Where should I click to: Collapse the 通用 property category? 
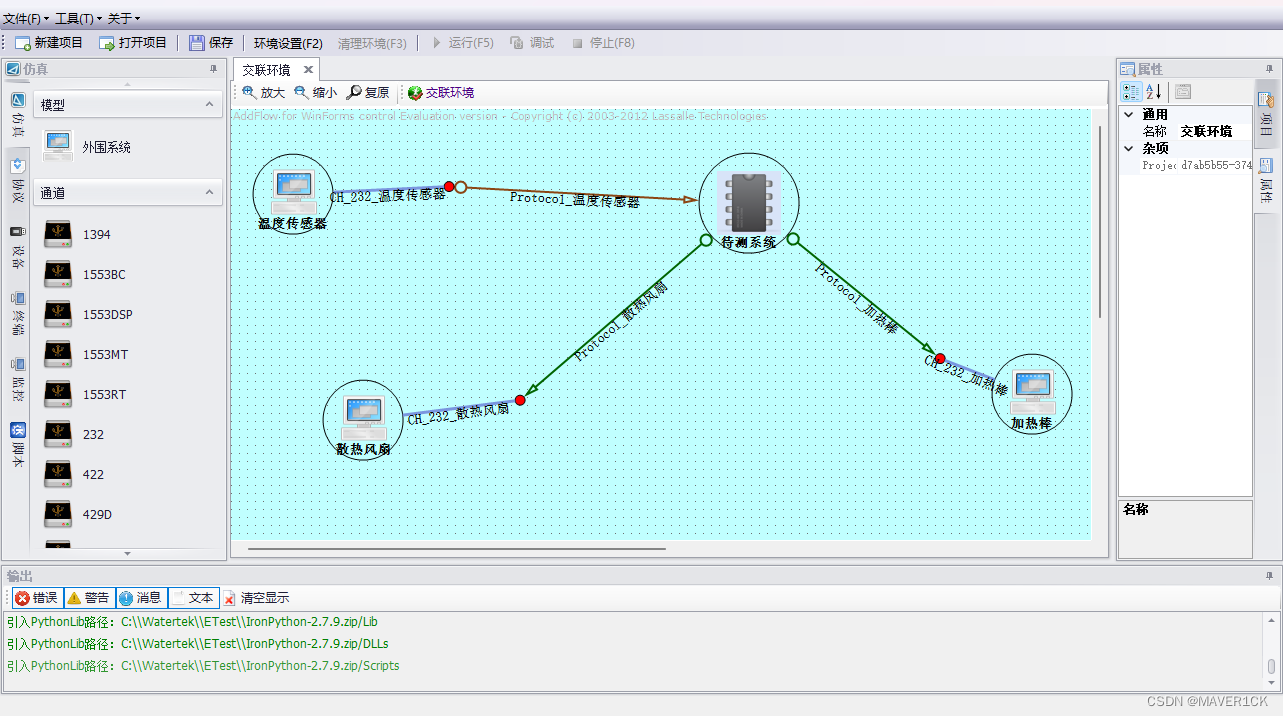pyautogui.click(x=1129, y=115)
